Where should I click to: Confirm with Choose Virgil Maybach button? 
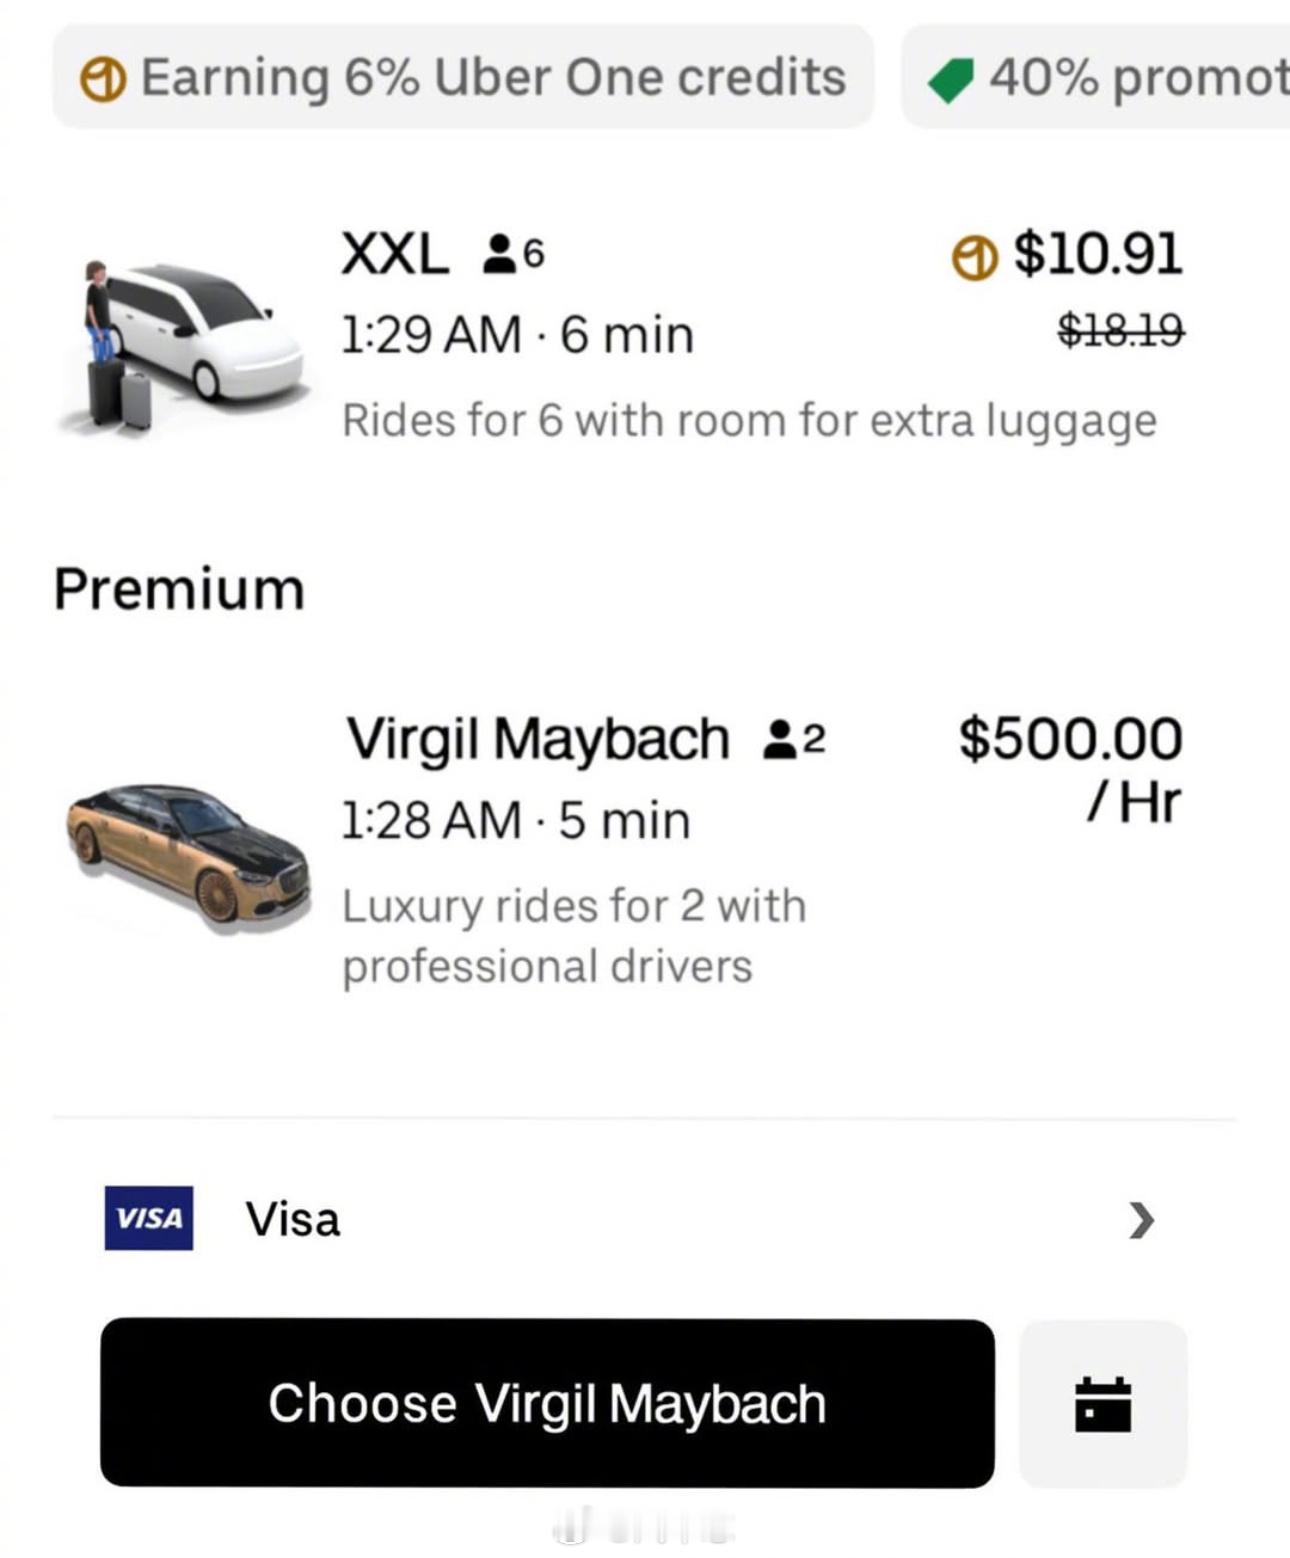point(547,1403)
